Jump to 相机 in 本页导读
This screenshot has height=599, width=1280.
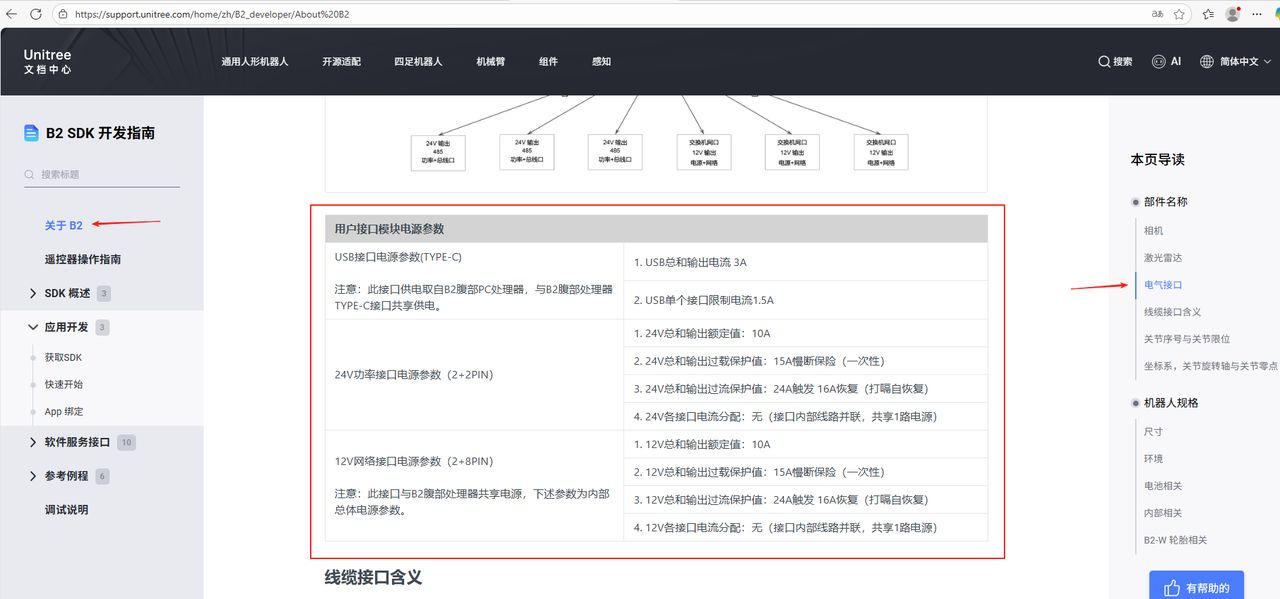pos(1154,231)
